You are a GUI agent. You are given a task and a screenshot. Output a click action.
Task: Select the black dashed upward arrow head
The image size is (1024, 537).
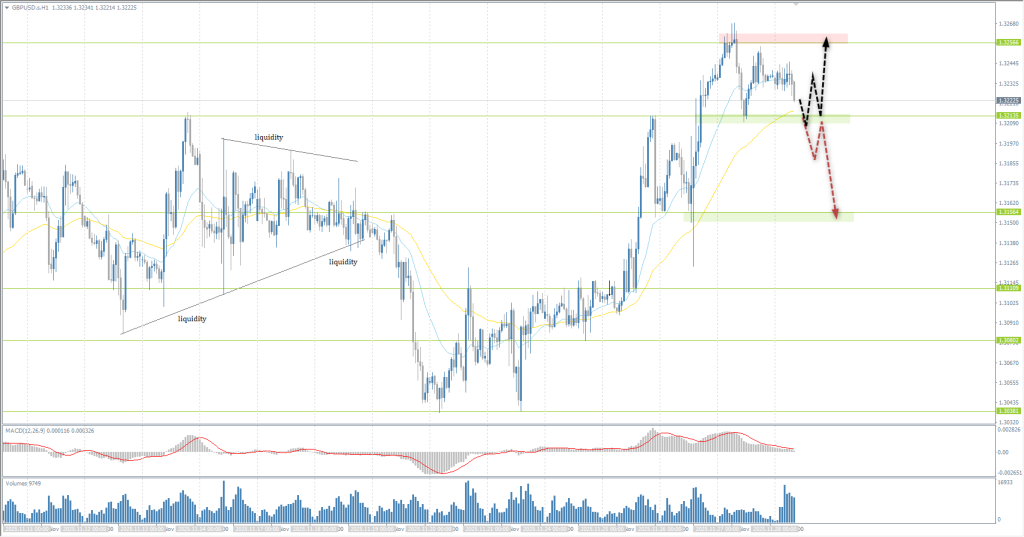pos(827,41)
